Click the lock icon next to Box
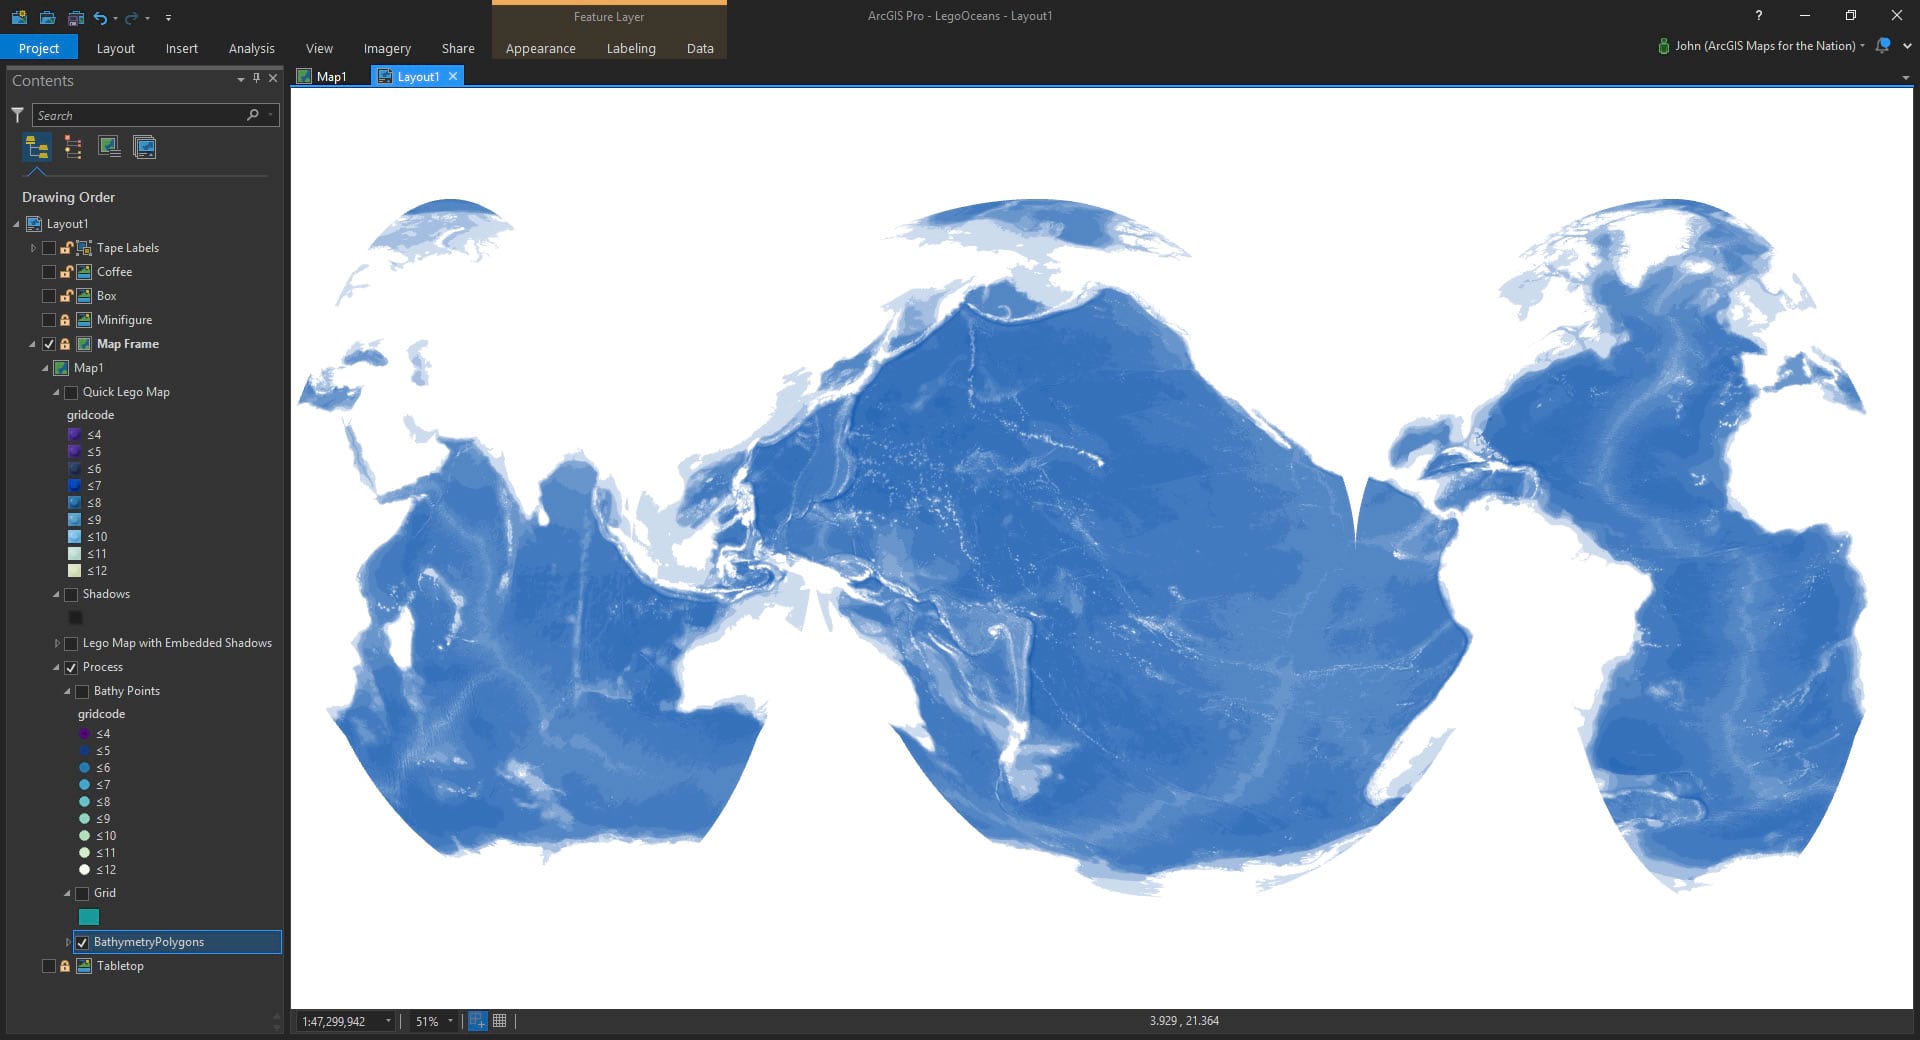 (65, 296)
